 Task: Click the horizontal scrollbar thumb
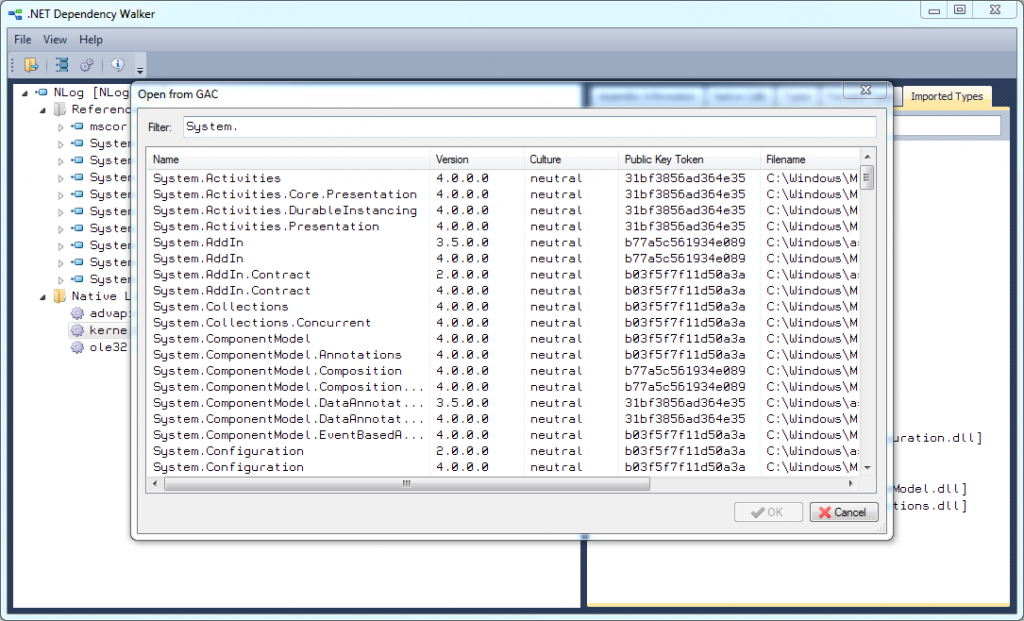(x=407, y=484)
